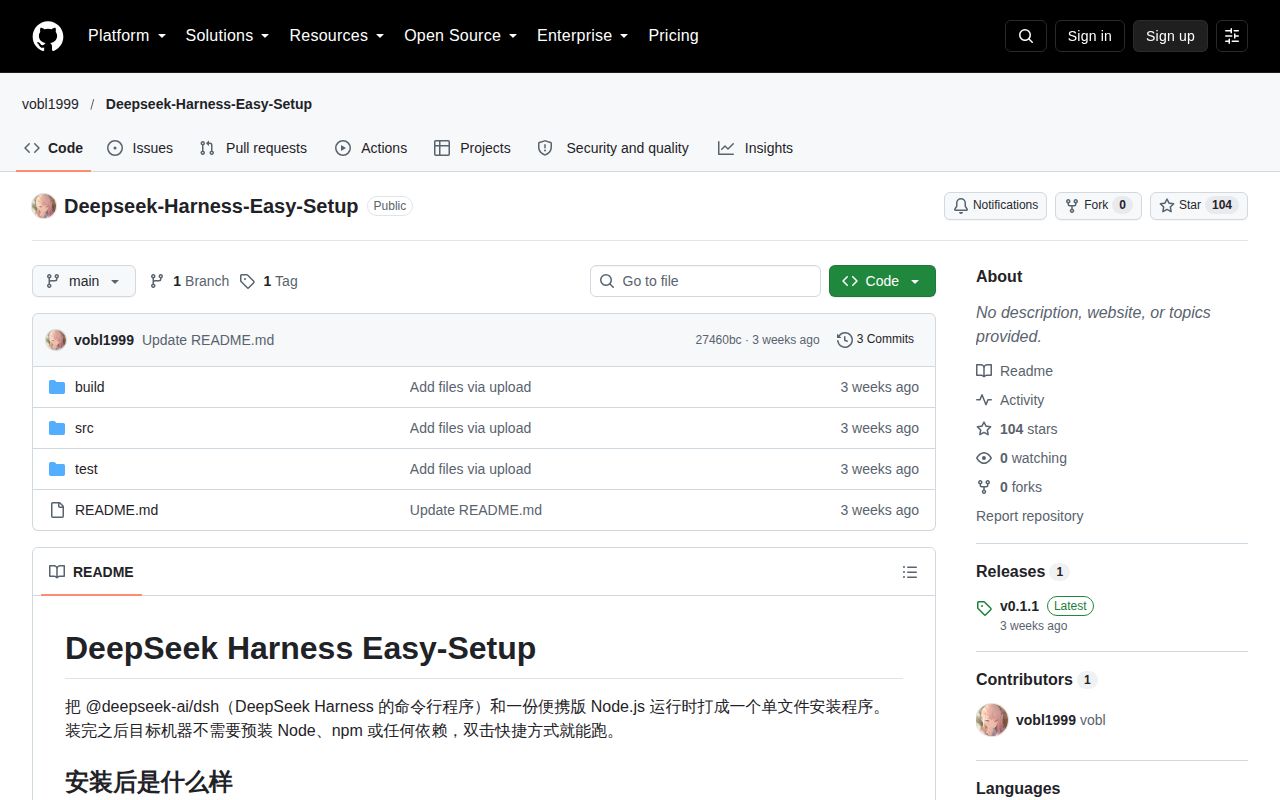Switch to the Projects tab
Screen dimensions: 1280x800
click(x=472, y=148)
